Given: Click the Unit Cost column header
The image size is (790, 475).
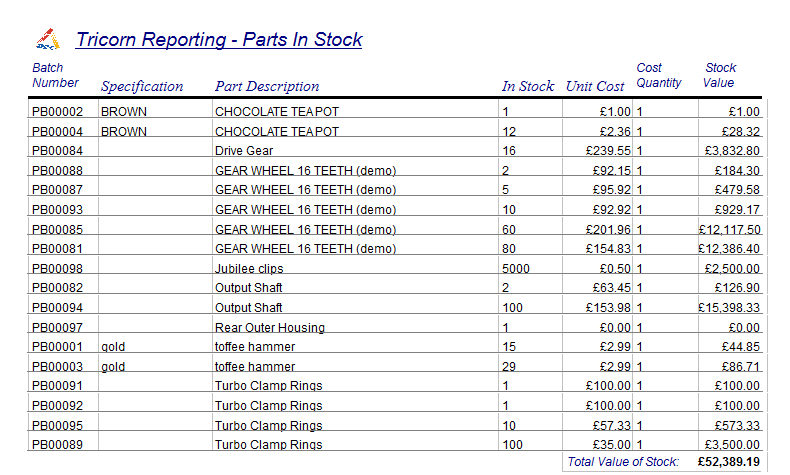Looking at the screenshot, I should 595,86.
